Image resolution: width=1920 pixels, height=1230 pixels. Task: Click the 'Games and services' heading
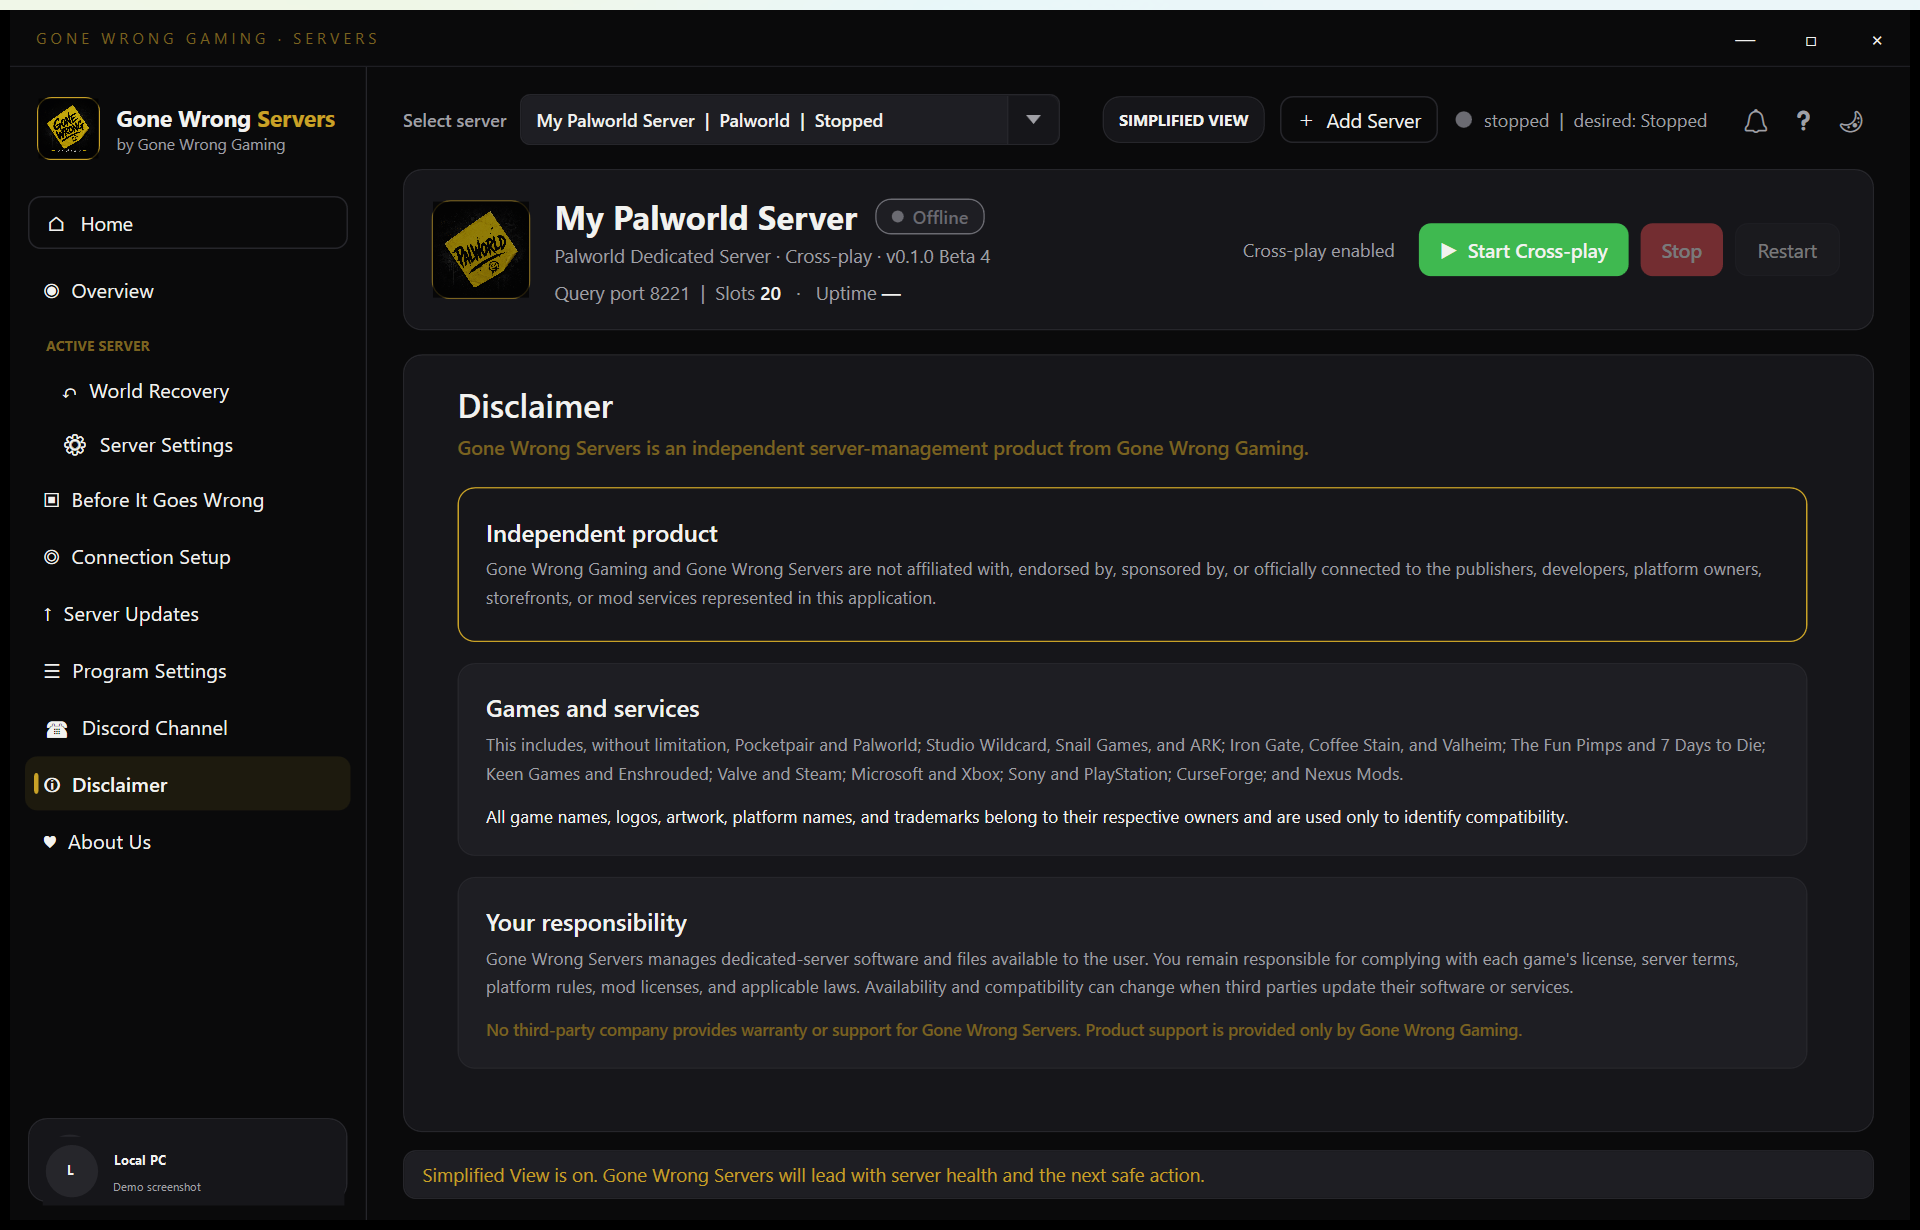pos(593,709)
